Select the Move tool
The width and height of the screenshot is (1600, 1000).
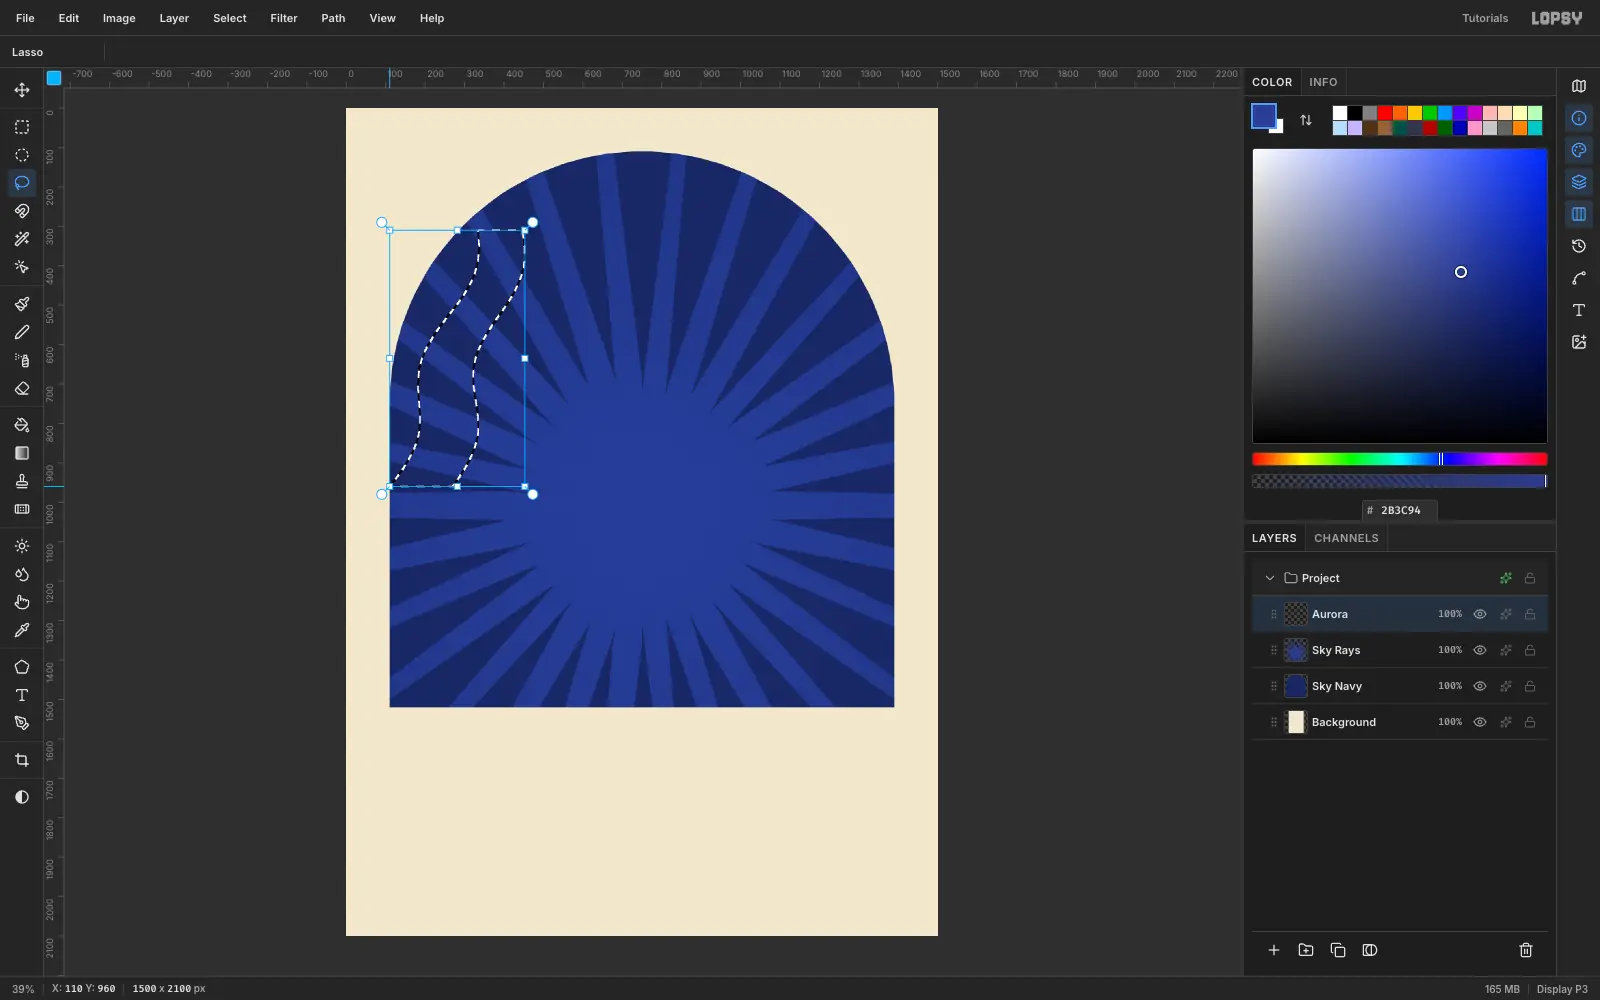click(22, 90)
